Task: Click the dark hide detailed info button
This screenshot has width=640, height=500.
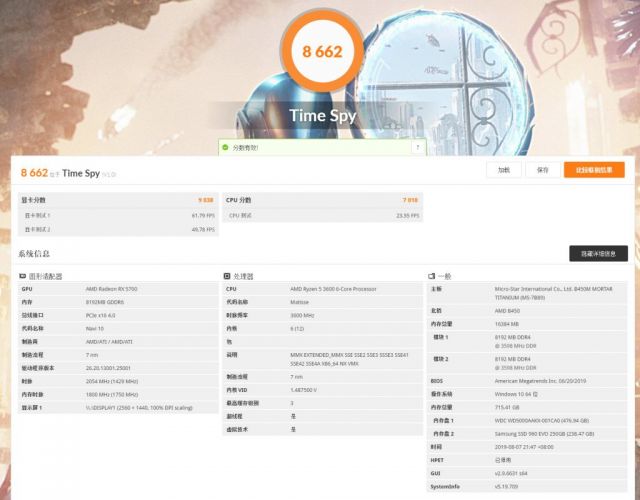Action: 598,253
